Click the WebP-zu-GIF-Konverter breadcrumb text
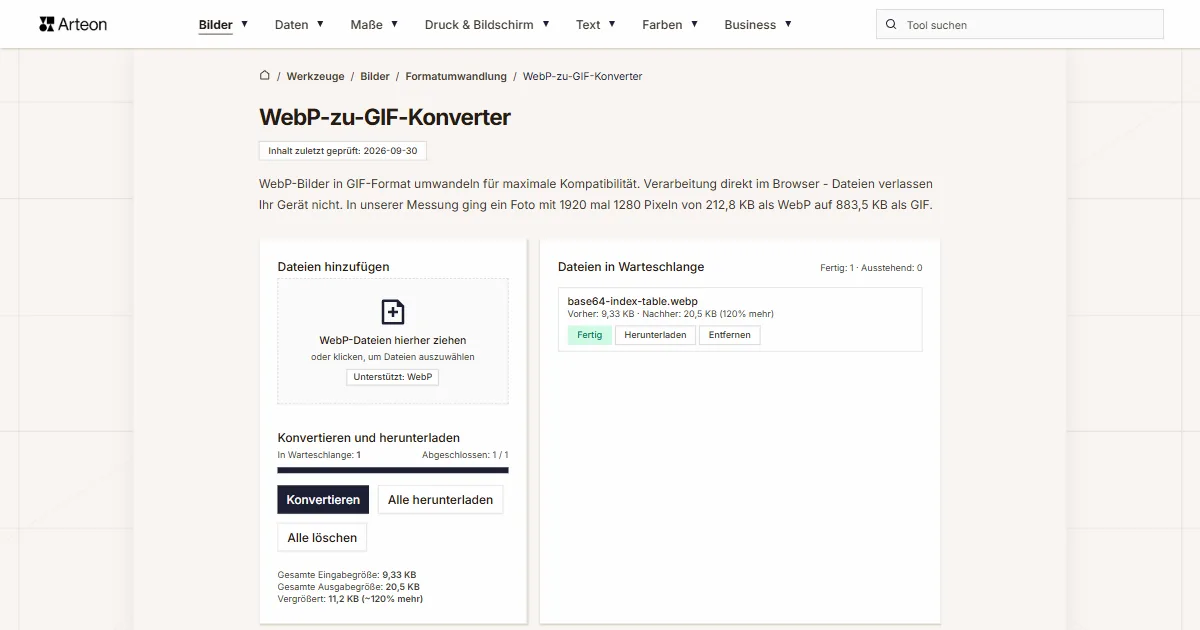 [583, 76]
